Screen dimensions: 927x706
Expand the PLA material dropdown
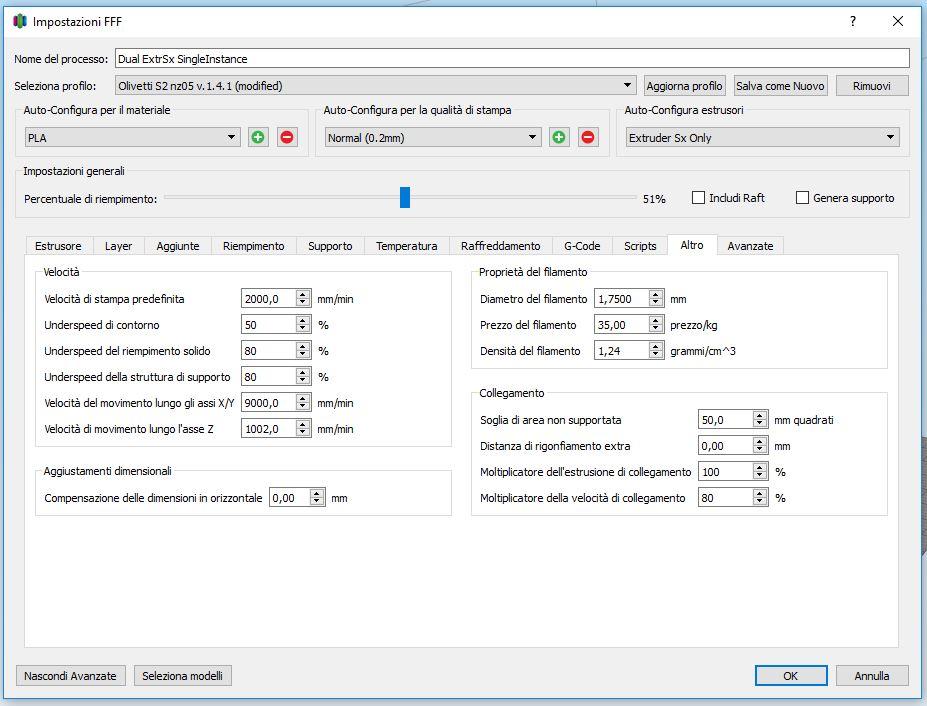click(x=132, y=137)
